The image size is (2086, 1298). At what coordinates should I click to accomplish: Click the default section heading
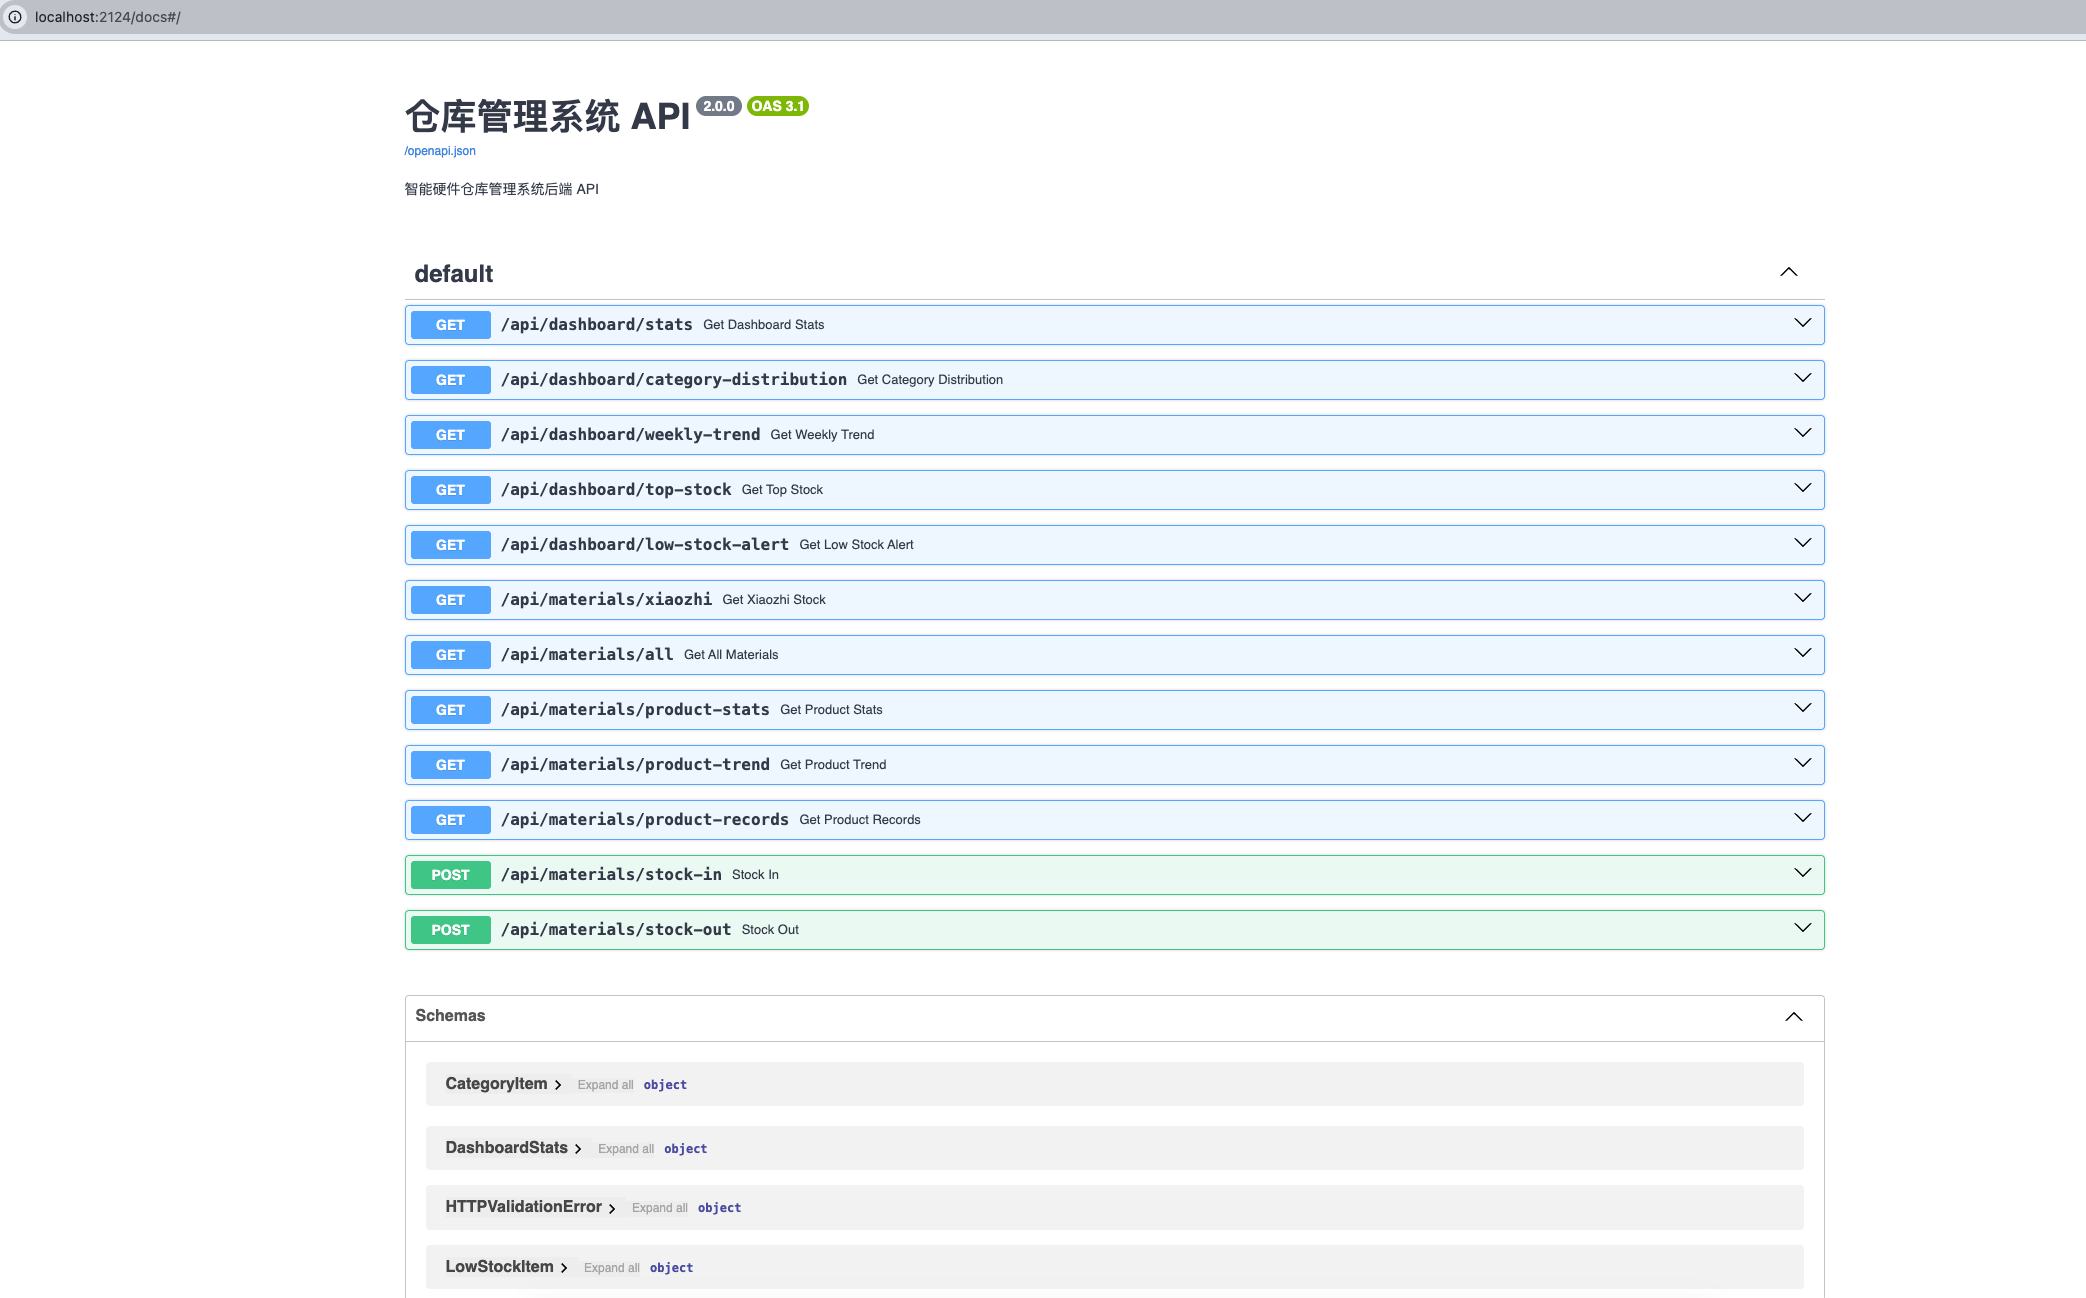point(454,274)
